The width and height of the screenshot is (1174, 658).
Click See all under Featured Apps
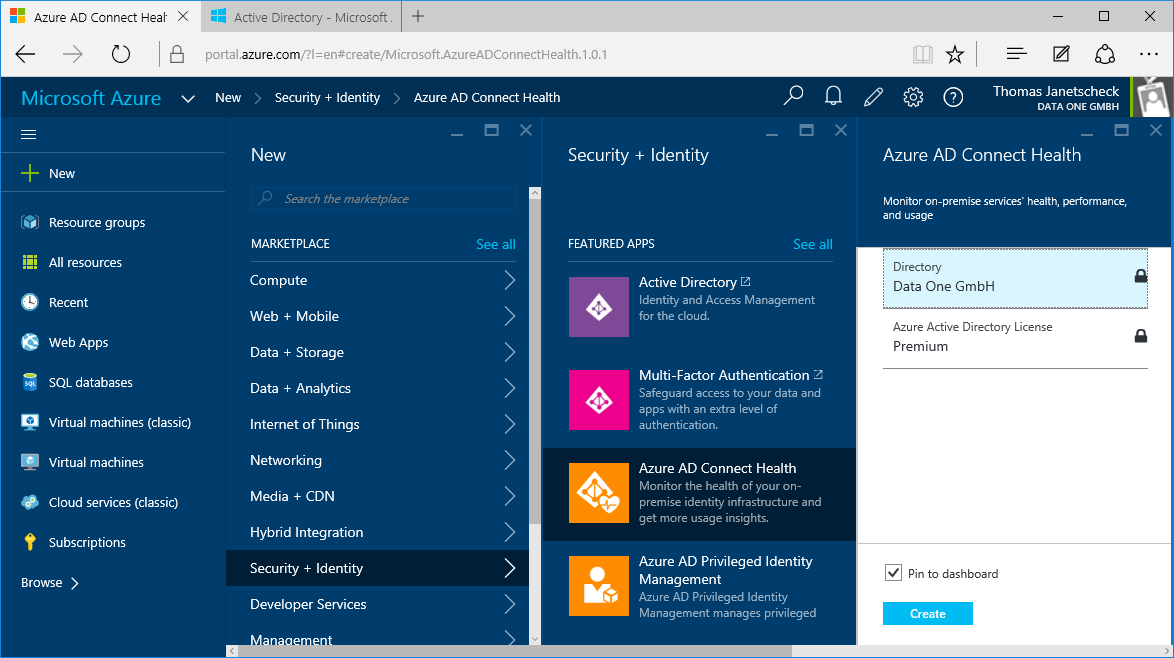pyautogui.click(x=812, y=244)
